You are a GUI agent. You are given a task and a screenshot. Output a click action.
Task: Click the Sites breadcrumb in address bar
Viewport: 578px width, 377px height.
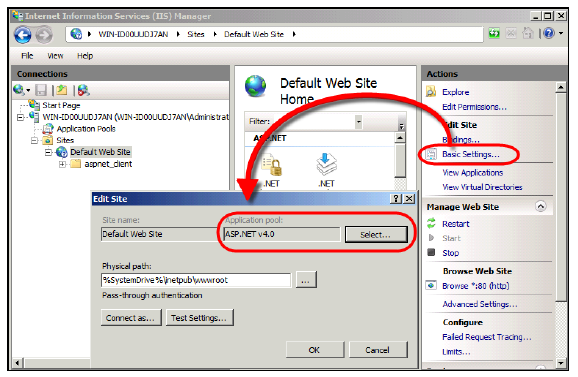pyautogui.click(x=195, y=34)
